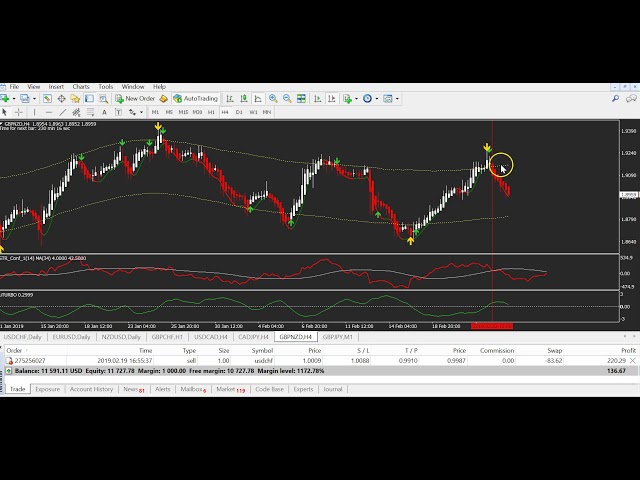Toggle the M15 timeframe button
The height and width of the screenshot is (480, 640).
[183, 112]
